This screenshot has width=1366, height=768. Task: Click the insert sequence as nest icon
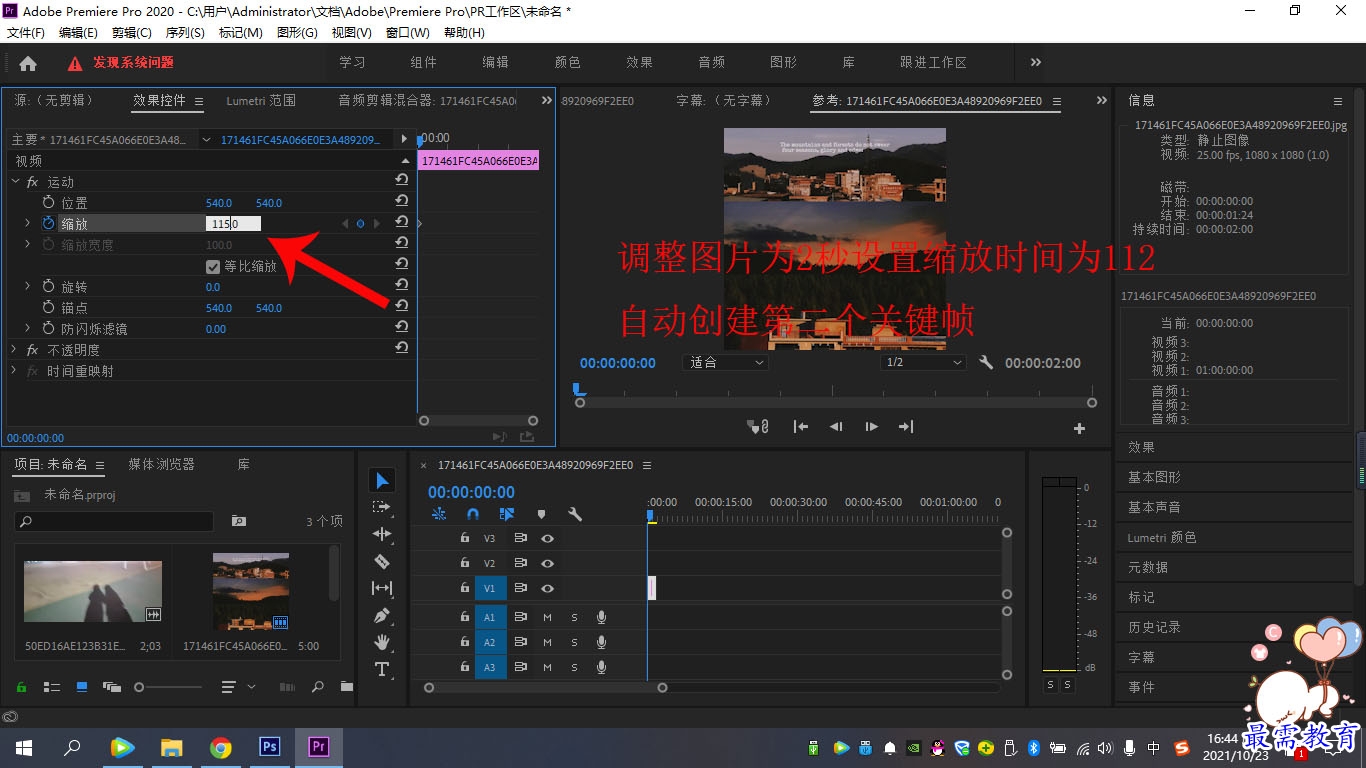point(439,514)
